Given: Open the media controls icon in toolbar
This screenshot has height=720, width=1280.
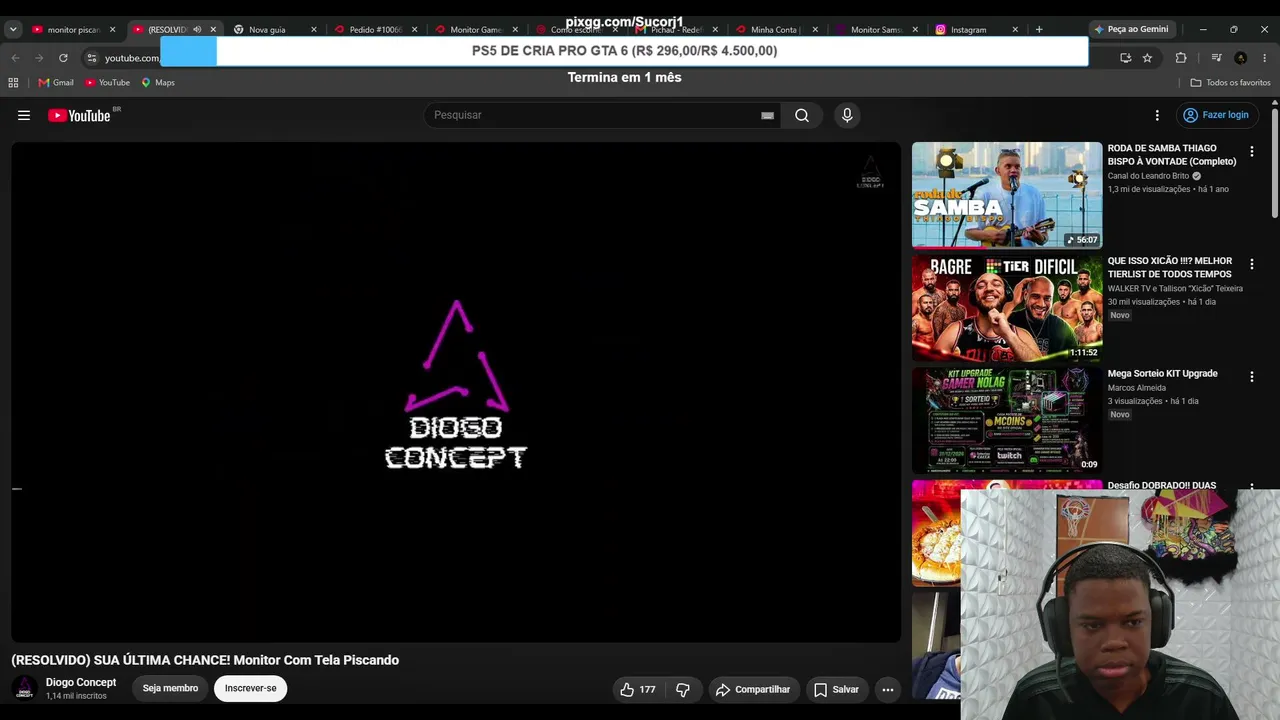Looking at the screenshot, I should [1216, 58].
